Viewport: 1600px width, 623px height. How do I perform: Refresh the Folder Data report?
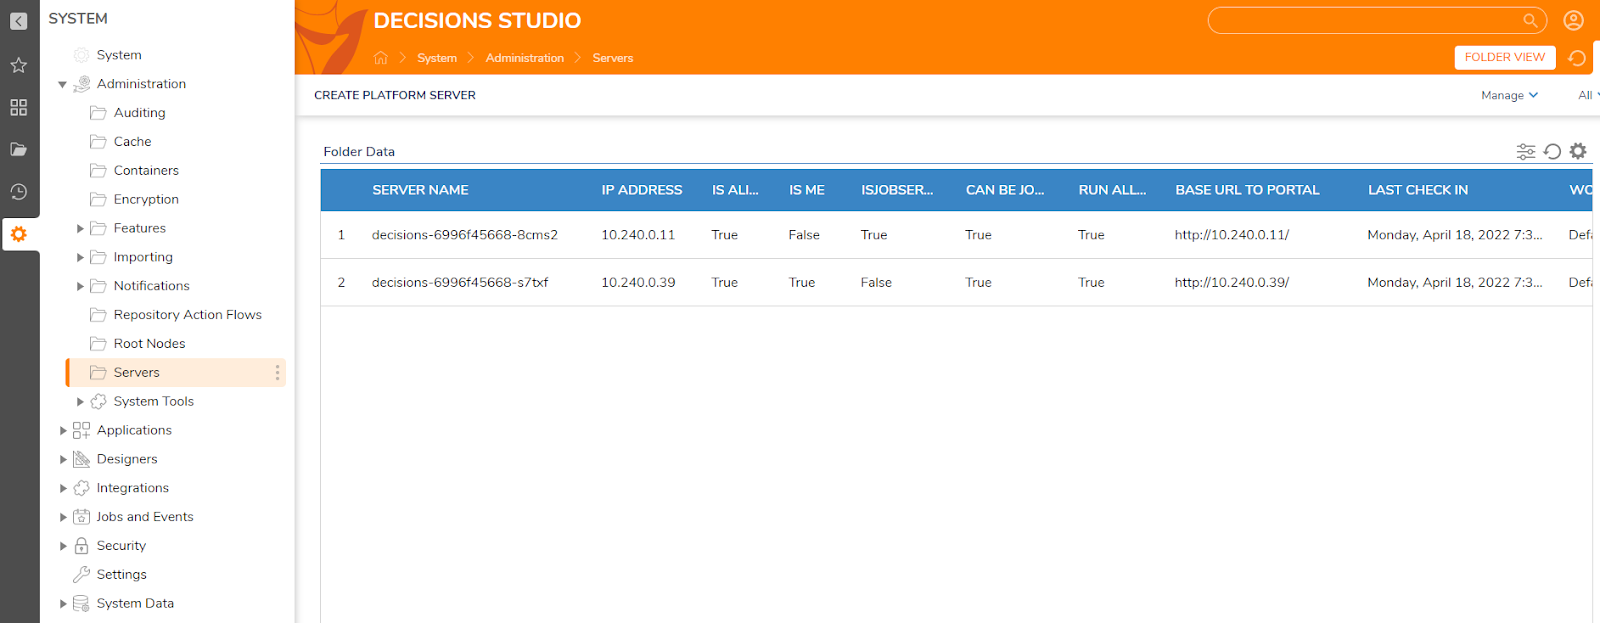(x=1552, y=151)
